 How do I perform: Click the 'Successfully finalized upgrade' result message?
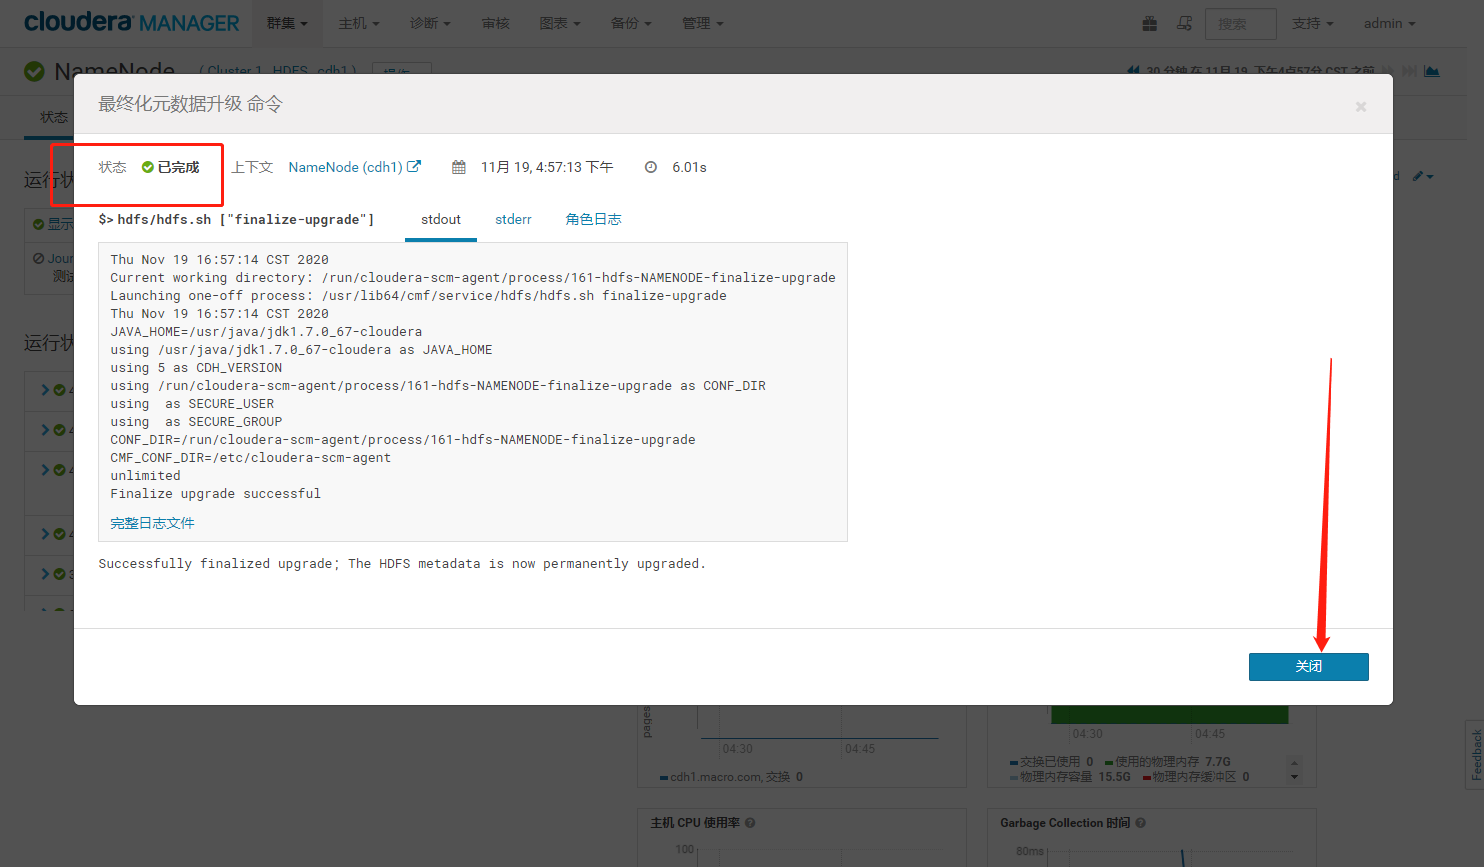tap(402, 564)
